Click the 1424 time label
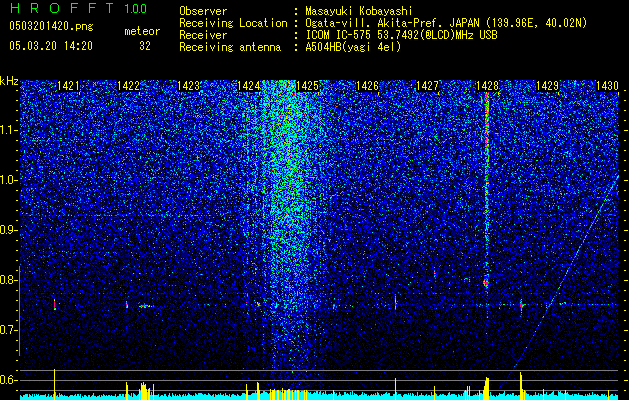This screenshot has width=629, height=400. (248, 85)
